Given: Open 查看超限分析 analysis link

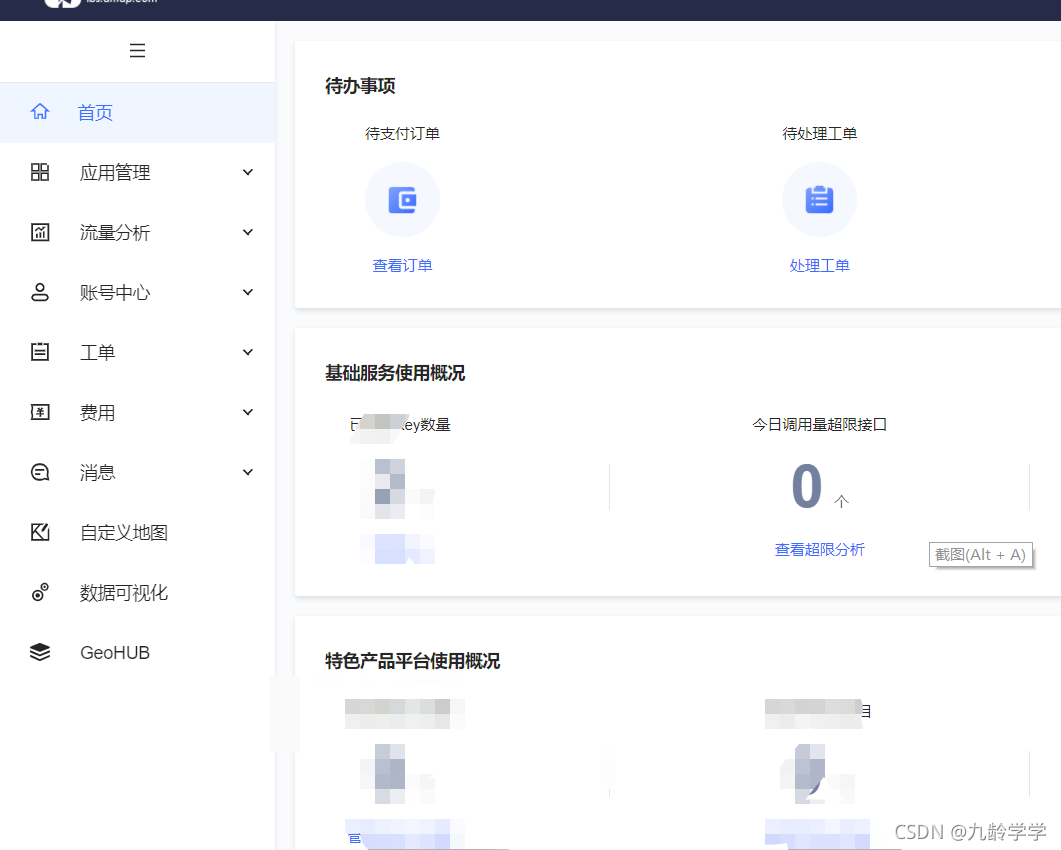Looking at the screenshot, I should pyautogui.click(x=819, y=549).
